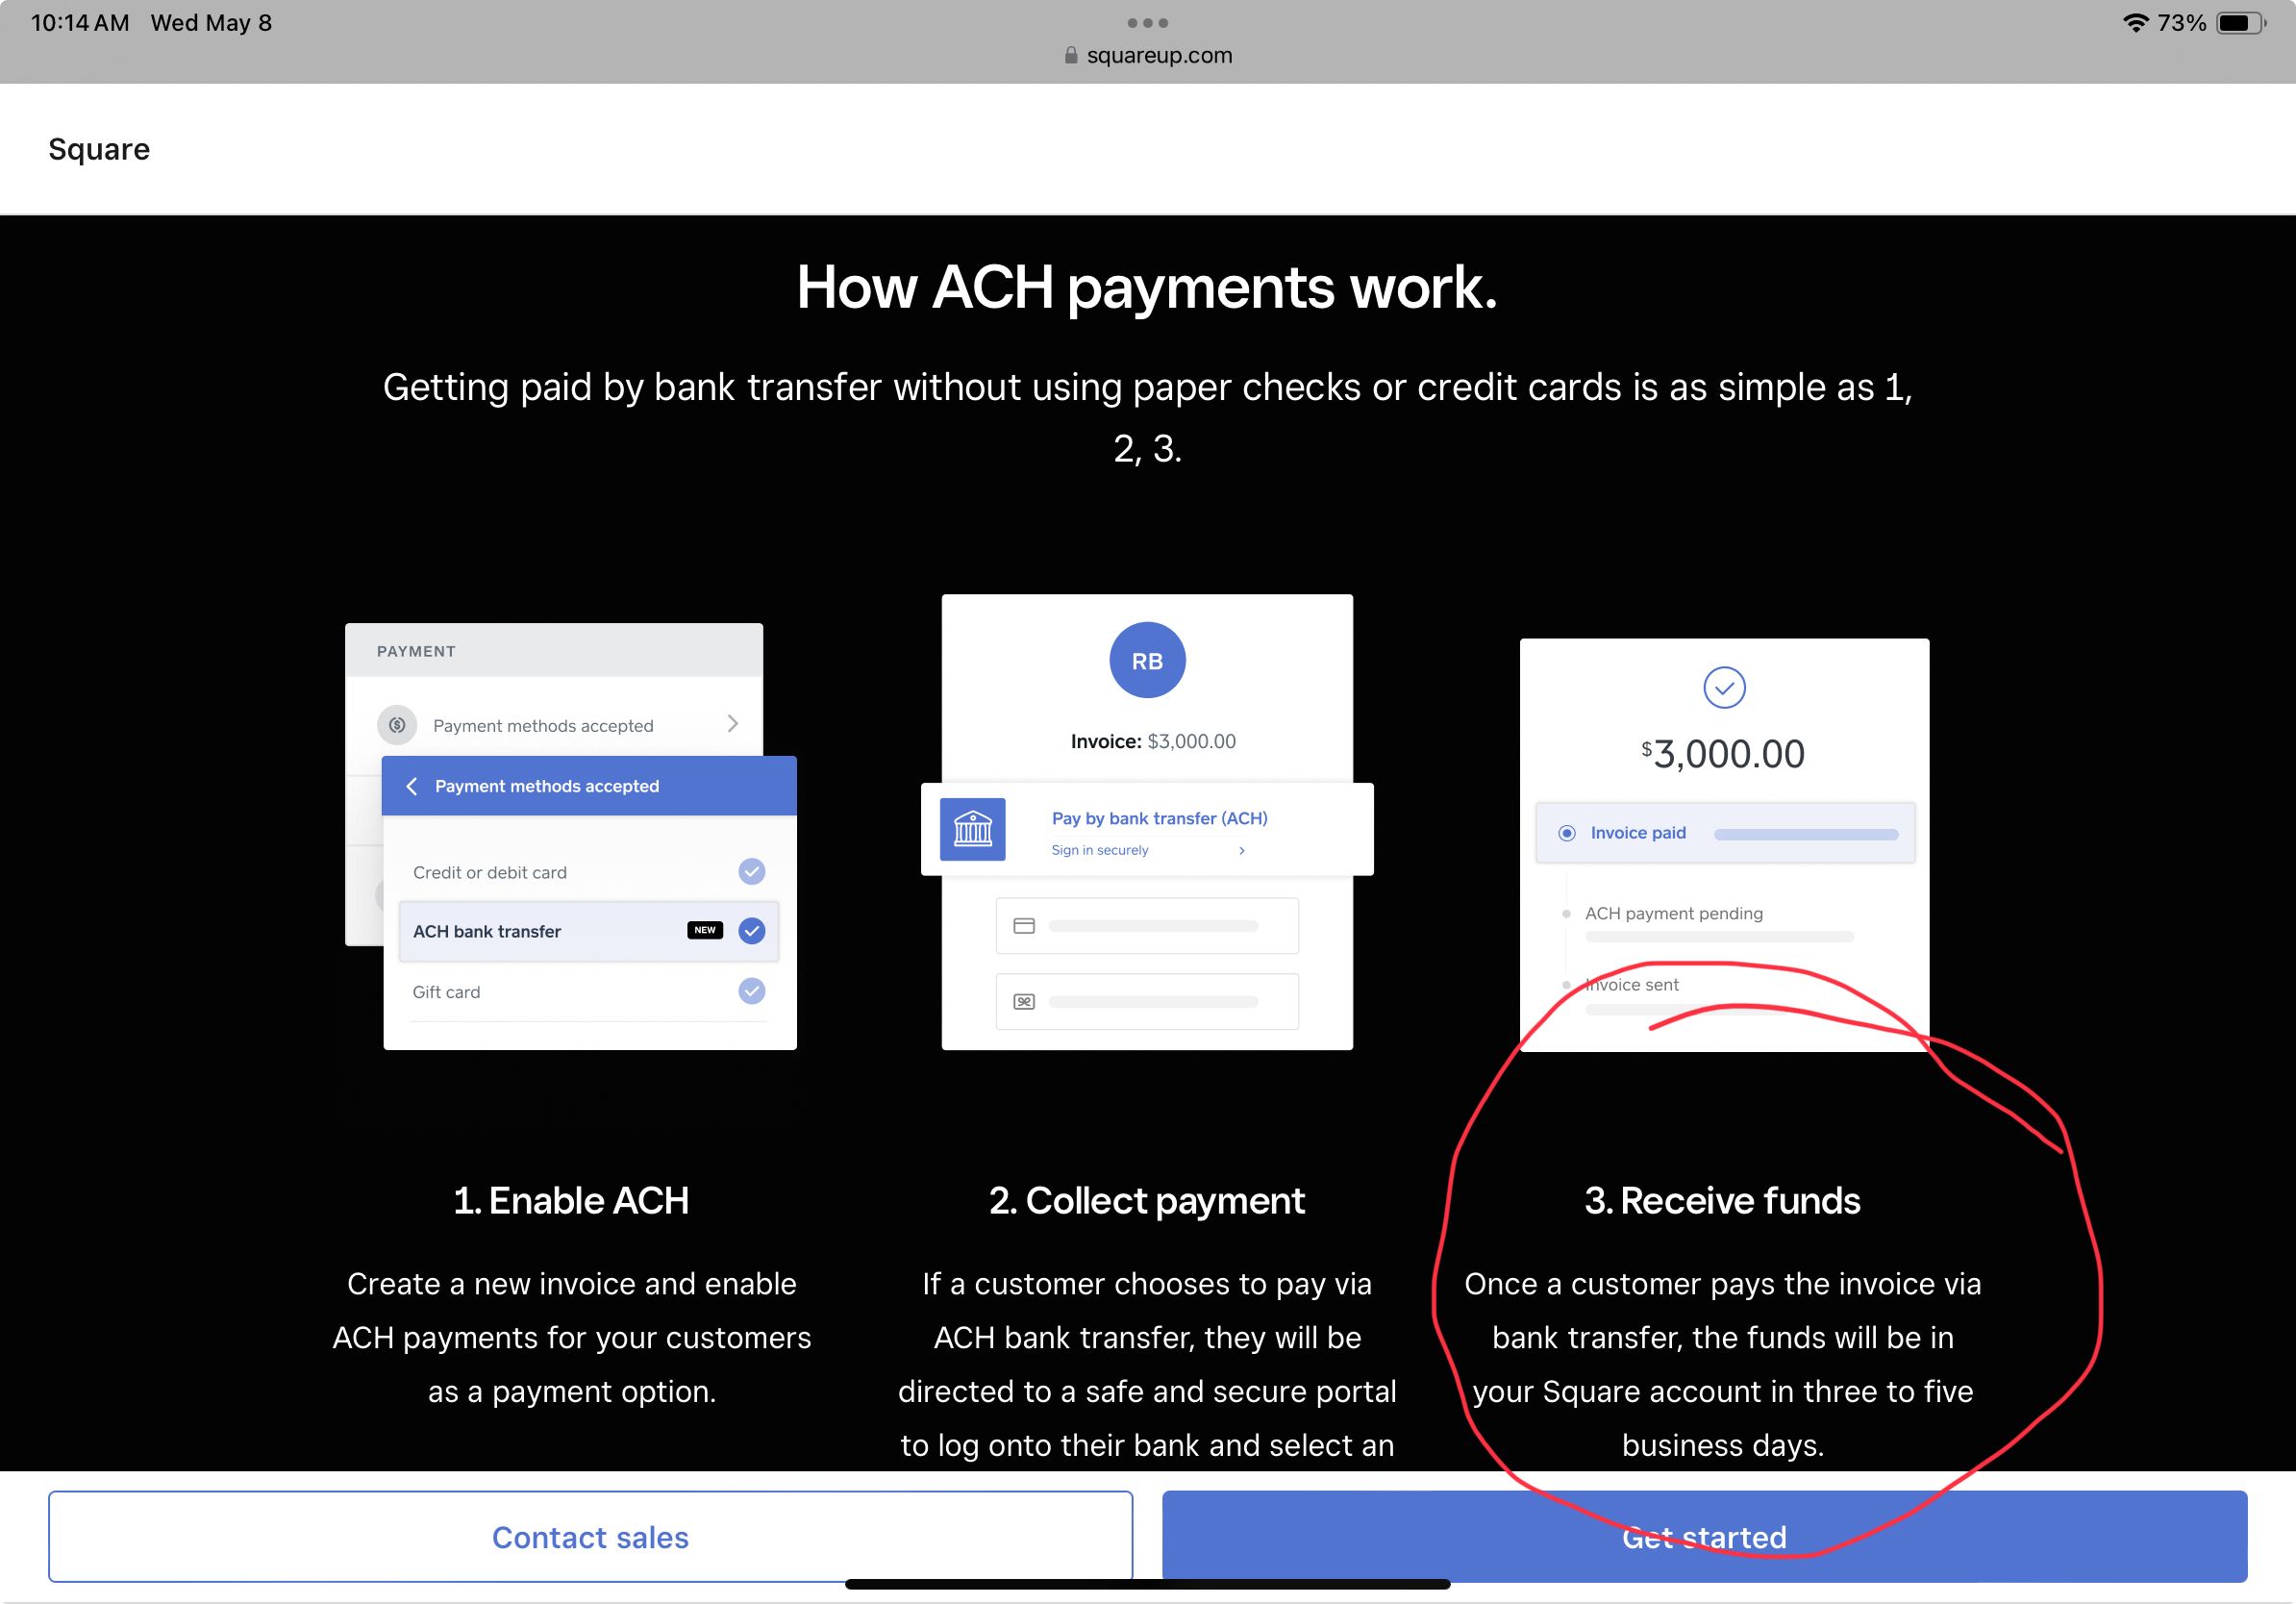This screenshot has width=2296, height=1604.
Task: Click the gift card icon field
Action: [x=1146, y=1001]
